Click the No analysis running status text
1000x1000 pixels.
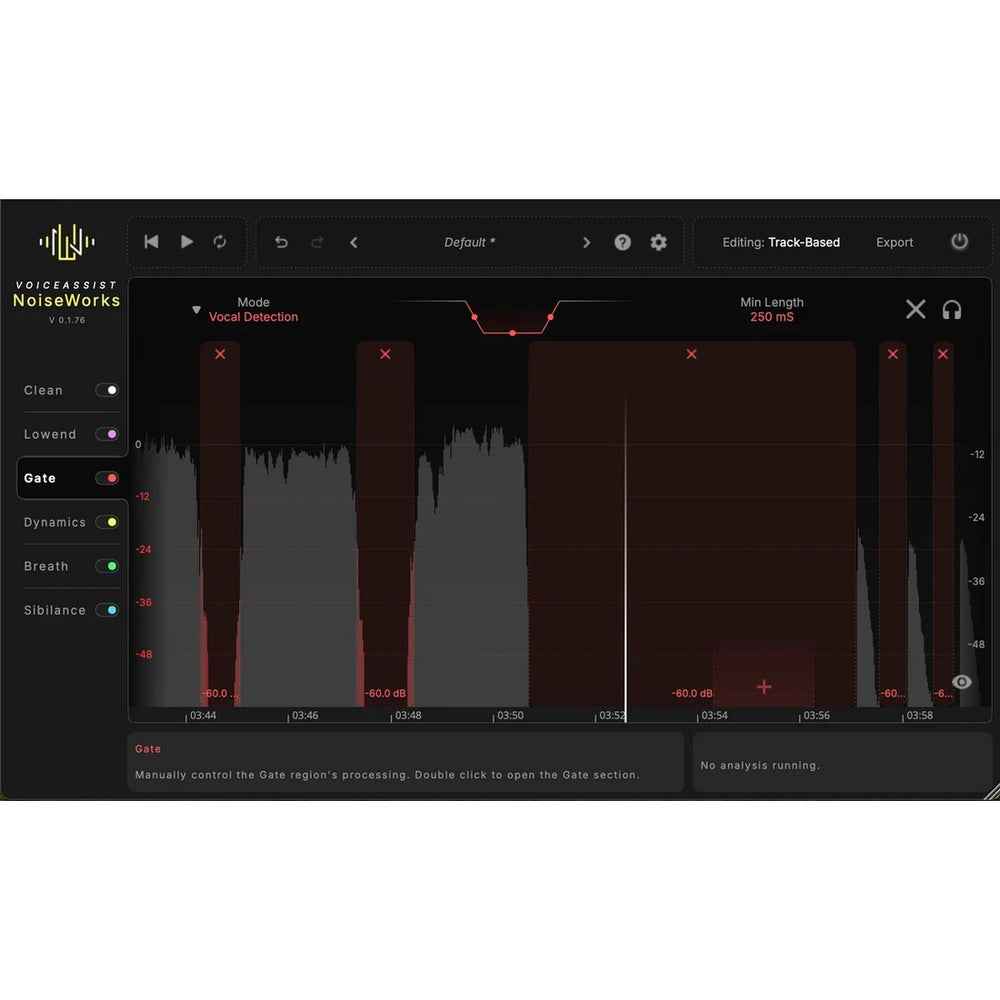coord(760,765)
